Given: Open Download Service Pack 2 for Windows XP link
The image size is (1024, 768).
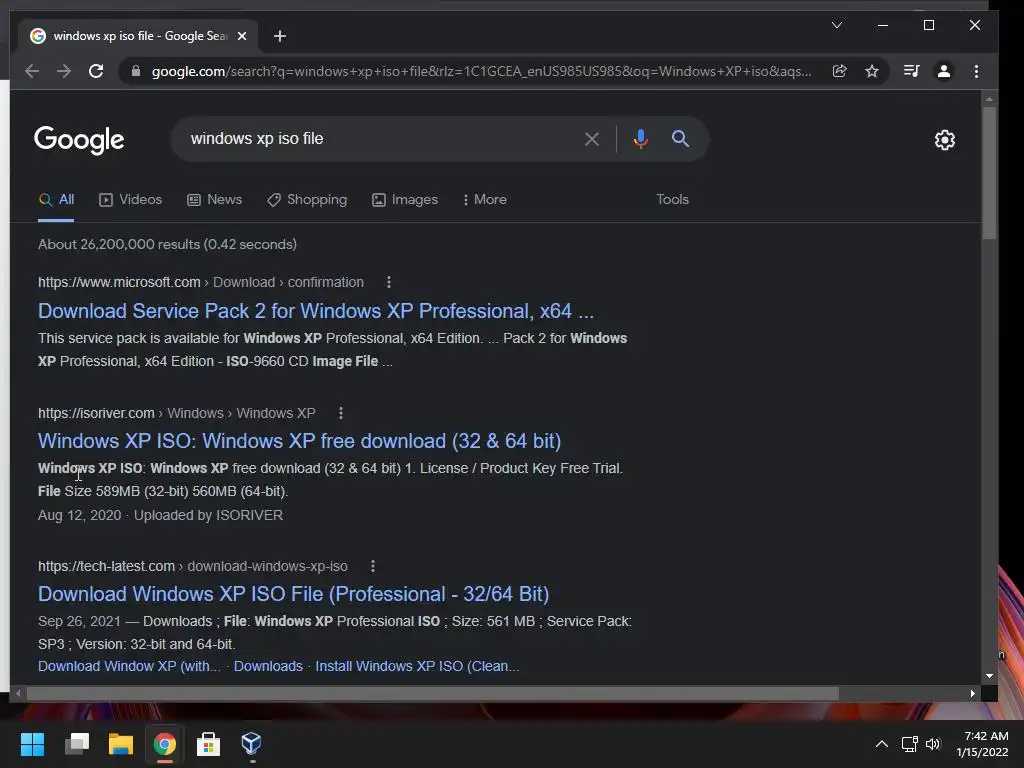Looking at the screenshot, I should coord(316,312).
